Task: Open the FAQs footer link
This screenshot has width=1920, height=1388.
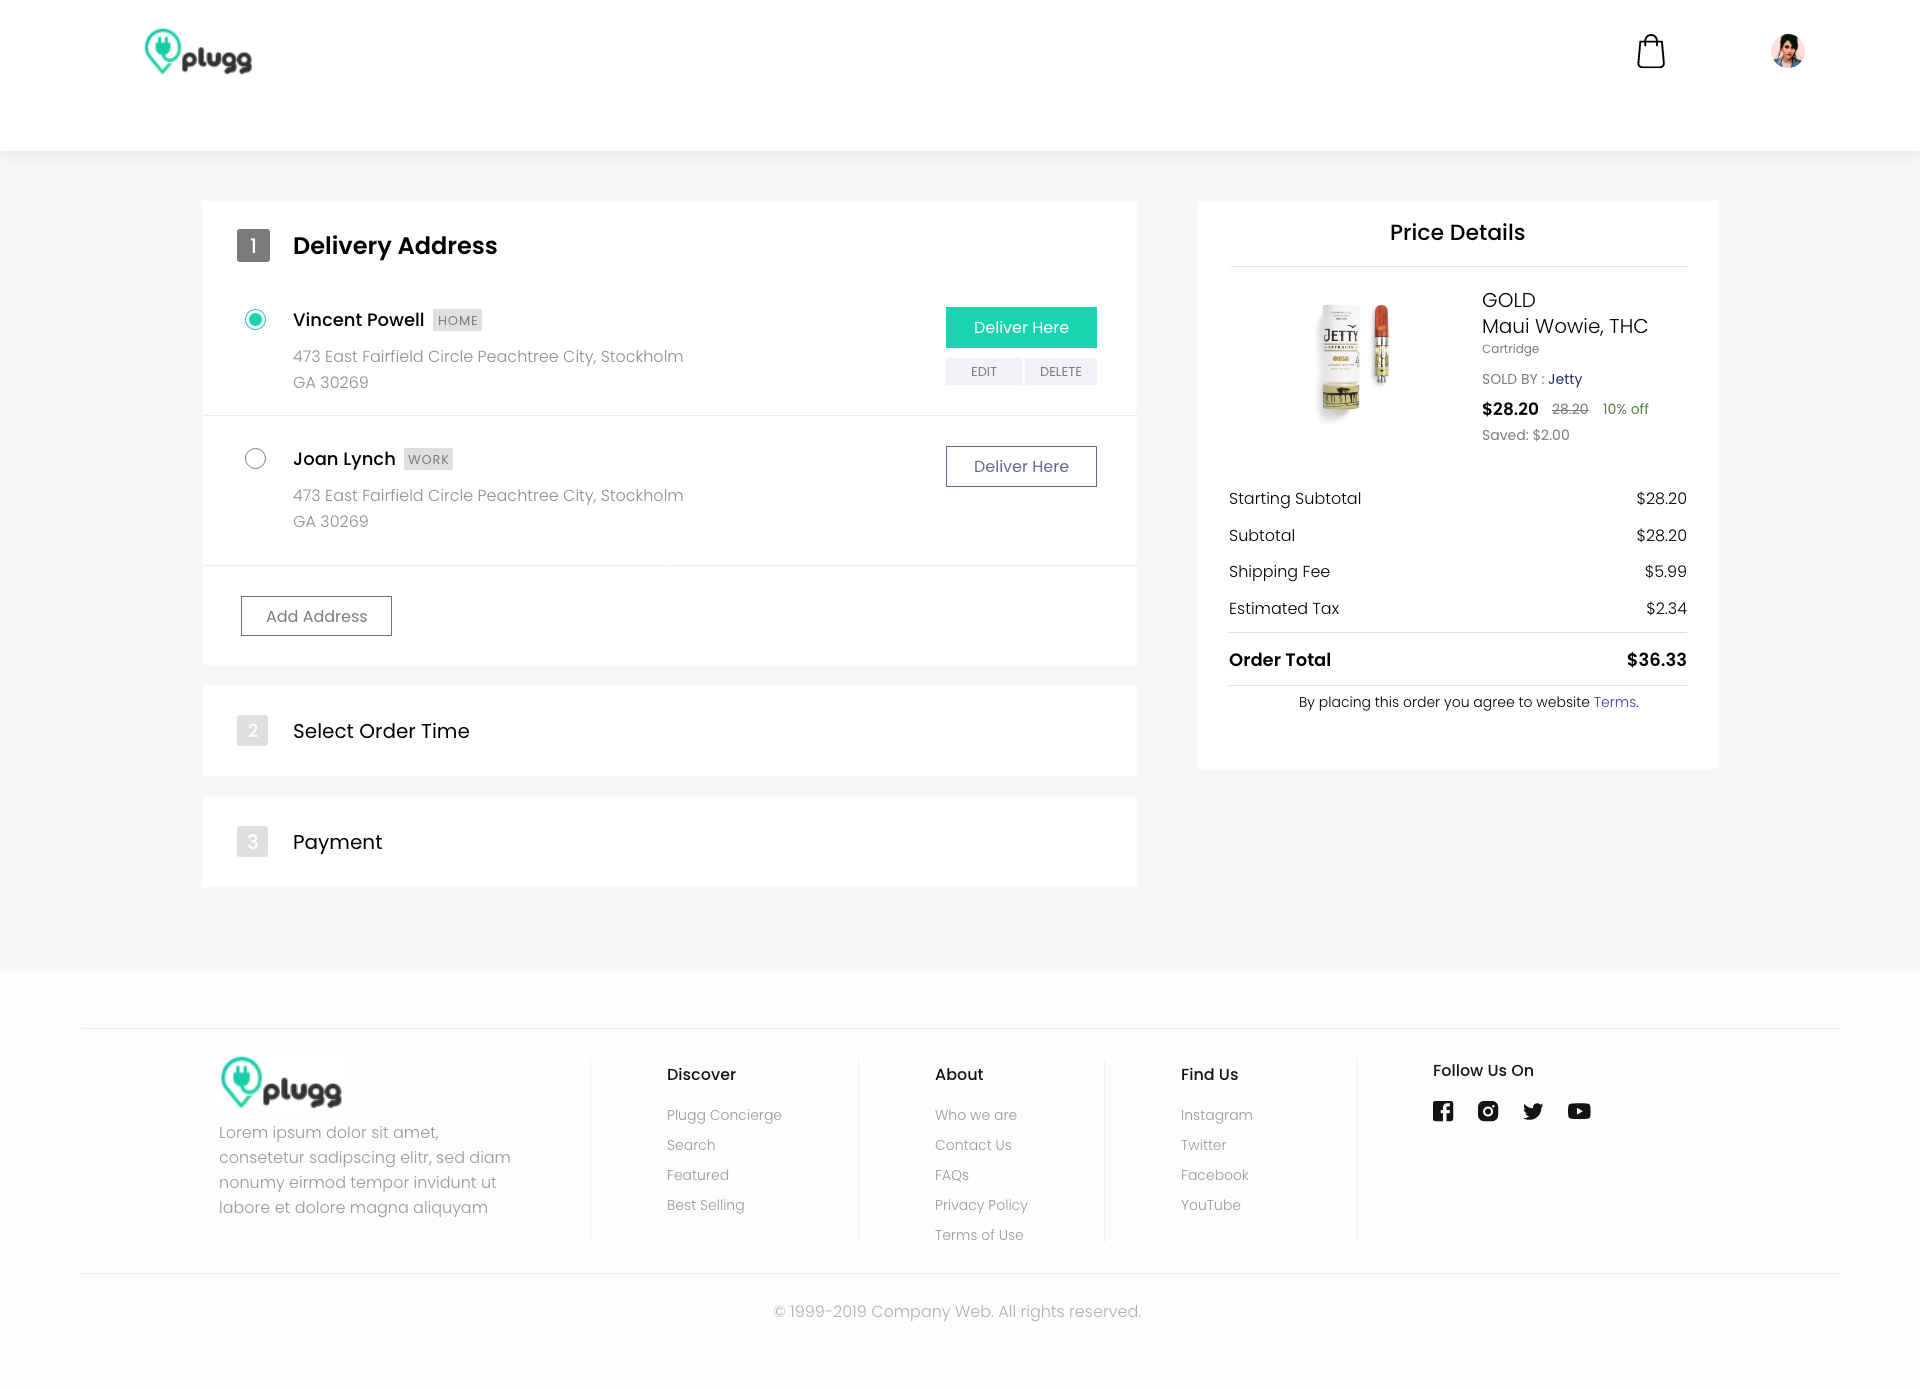Action: pos(952,1175)
